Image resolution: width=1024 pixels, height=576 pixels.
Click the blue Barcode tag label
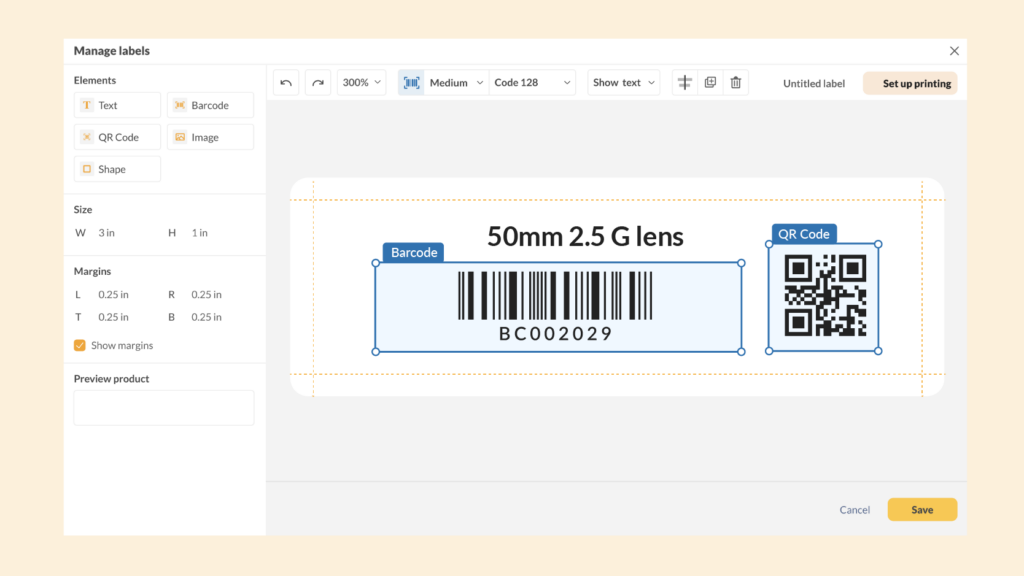(414, 253)
